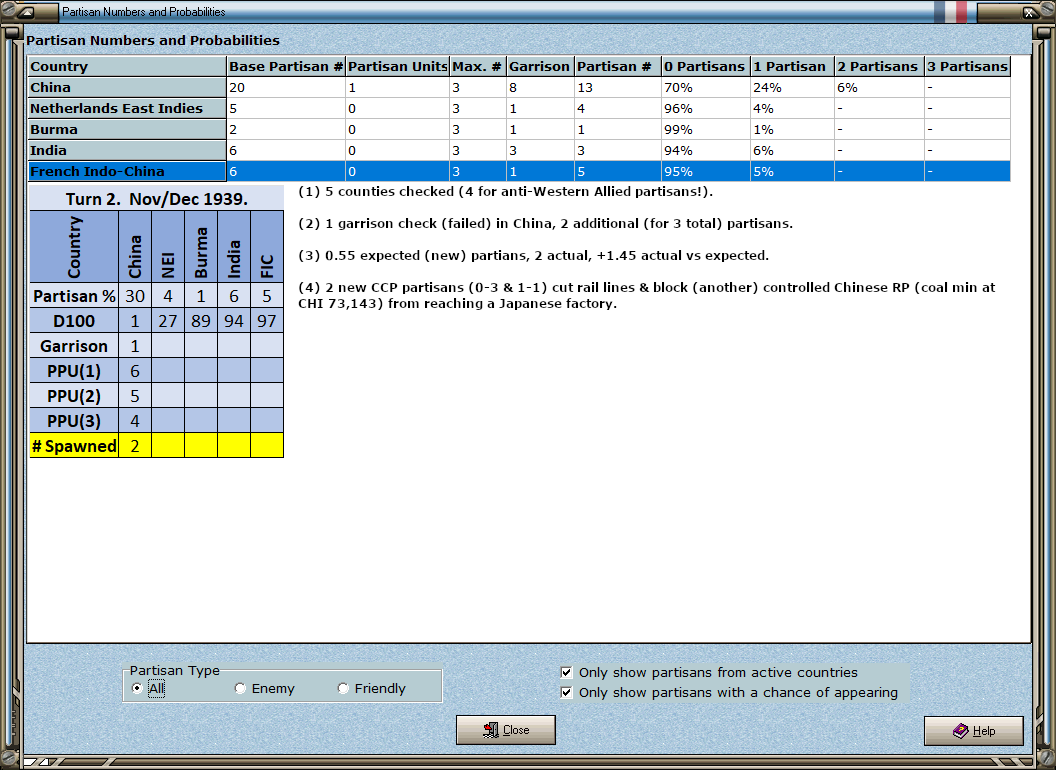This screenshot has width=1056, height=770.
Task: Click the # Spawned row label
Action: 74,446
